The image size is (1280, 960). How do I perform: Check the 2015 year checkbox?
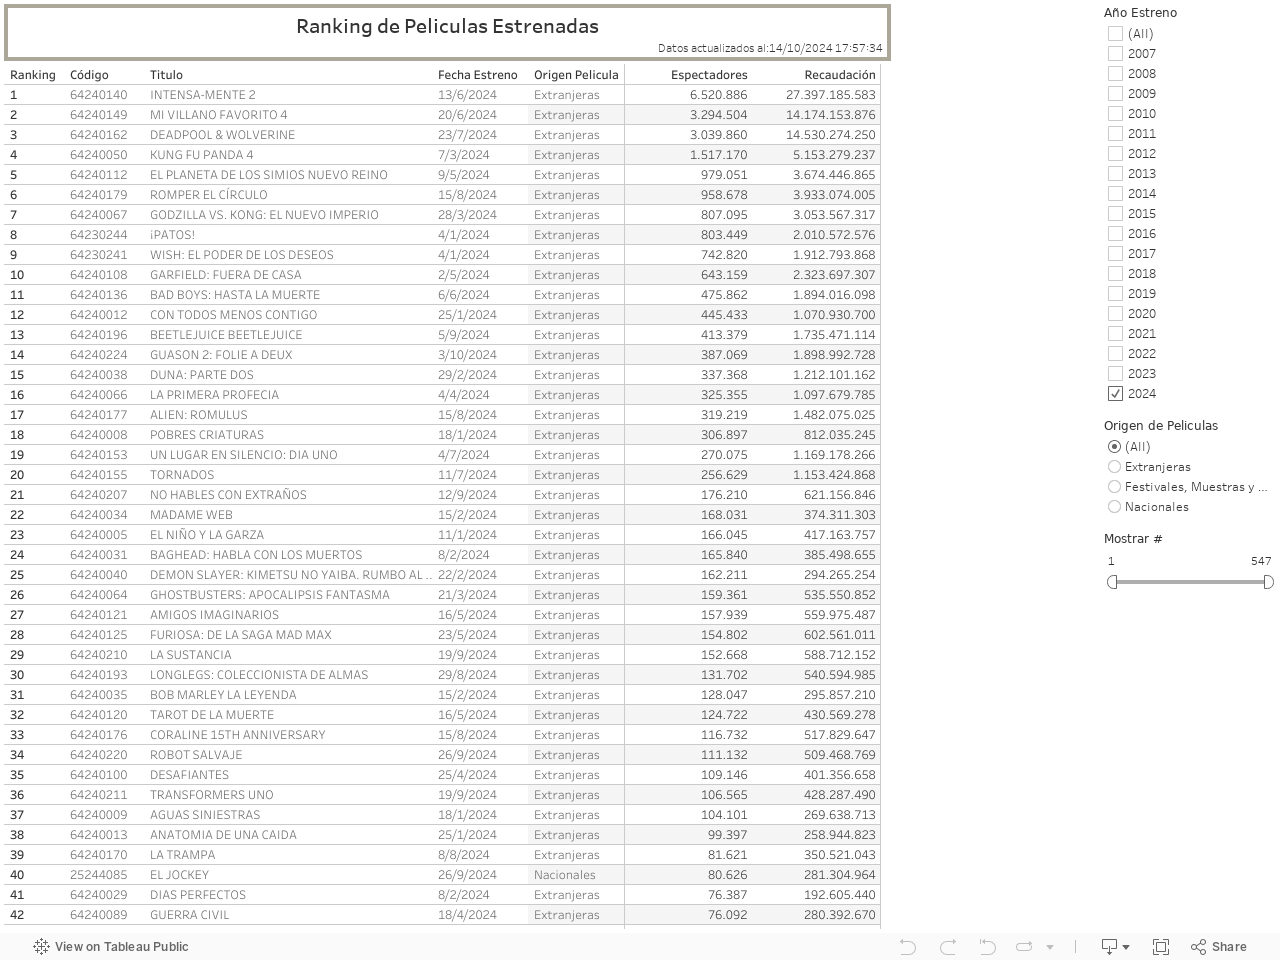coord(1115,213)
